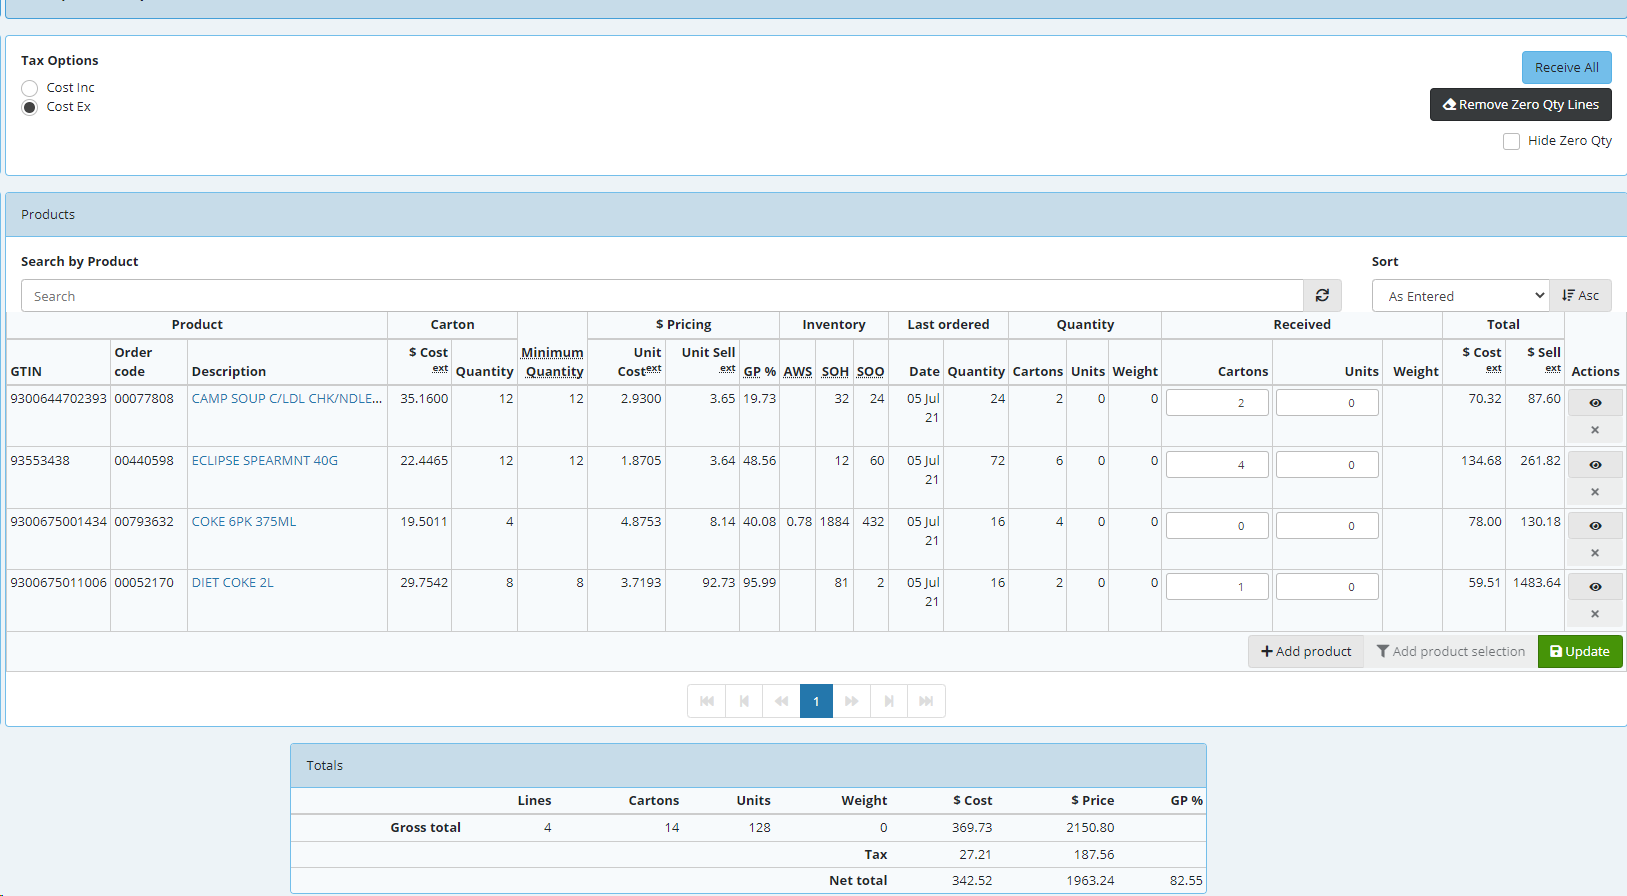Edit received cartons for COKE 6PK 375ML
This screenshot has width=1627, height=896.
(1217, 525)
